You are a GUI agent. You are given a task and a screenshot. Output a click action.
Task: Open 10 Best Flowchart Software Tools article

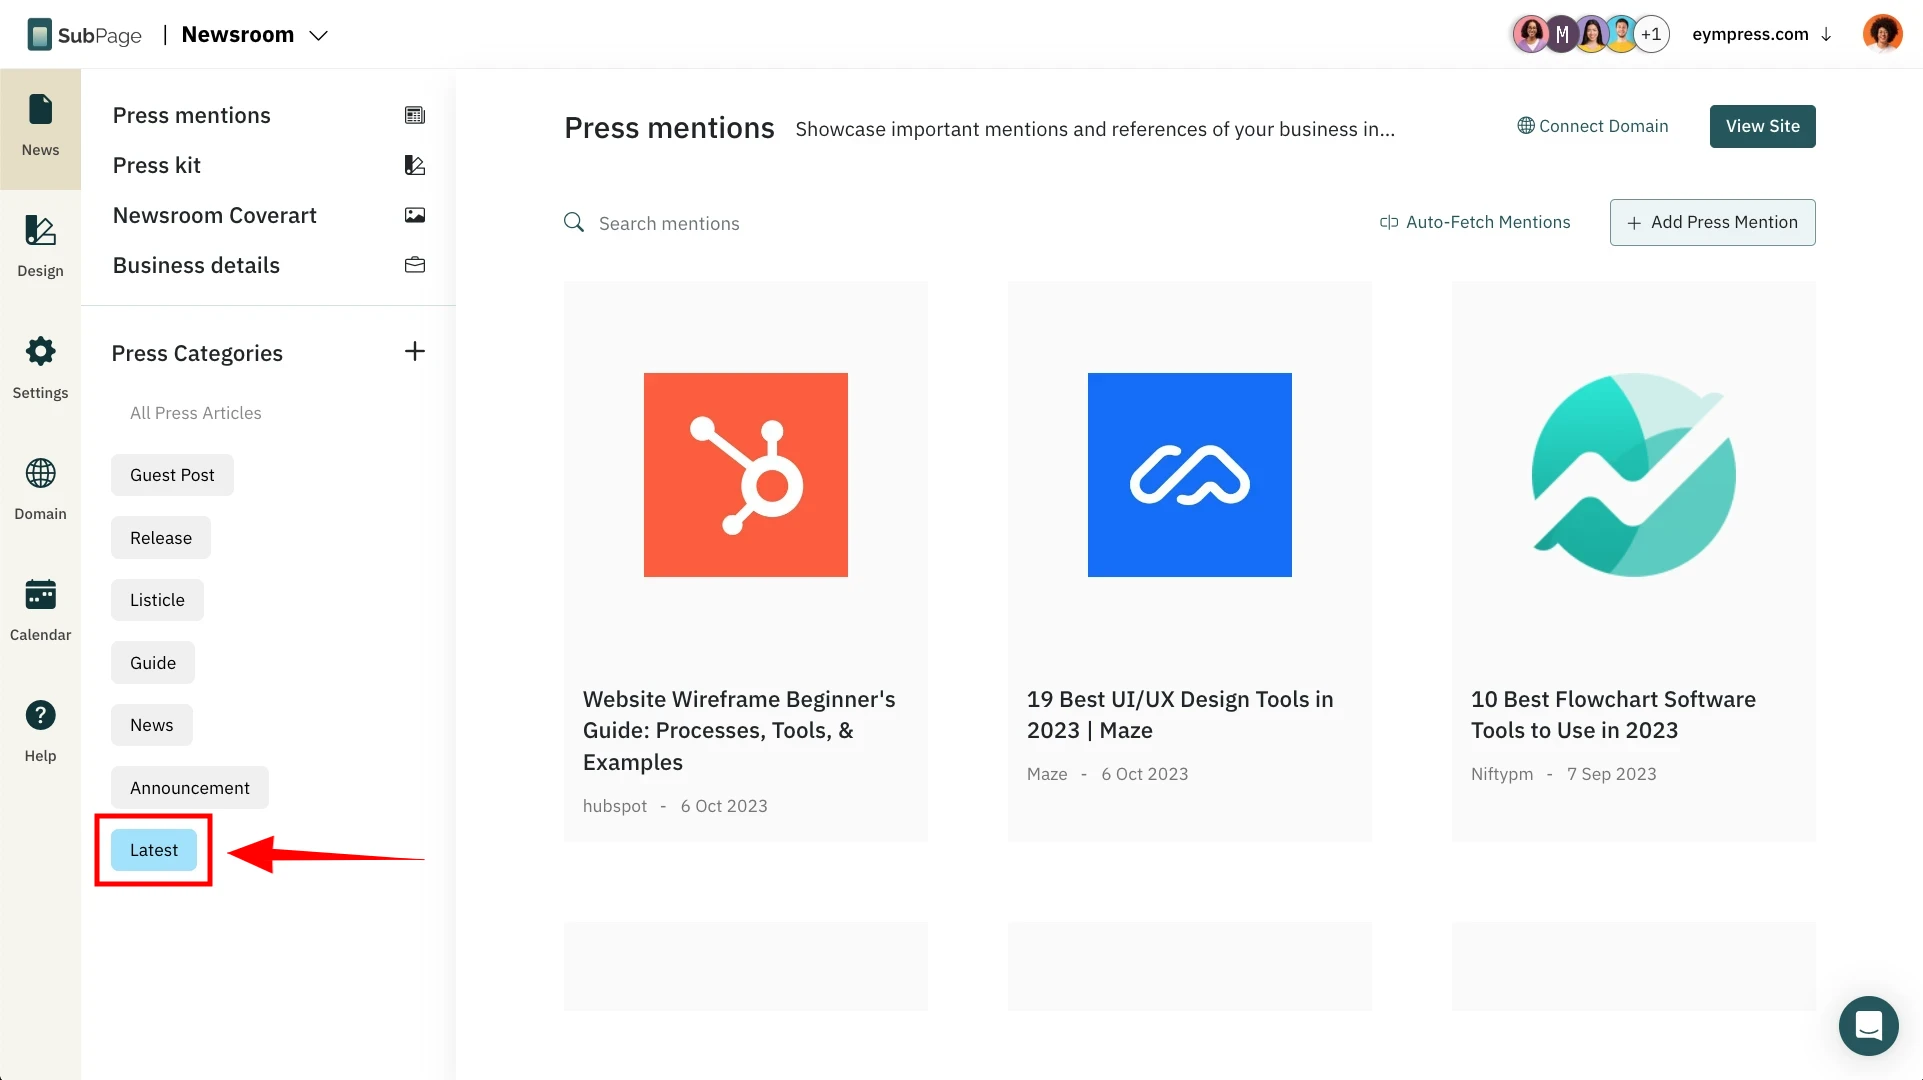(1613, 715)
